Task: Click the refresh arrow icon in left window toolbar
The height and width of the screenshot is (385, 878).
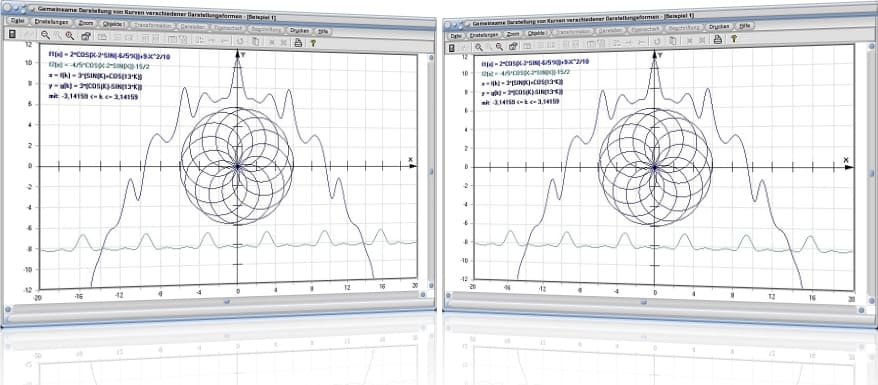Action: click(x=240, y=41)
